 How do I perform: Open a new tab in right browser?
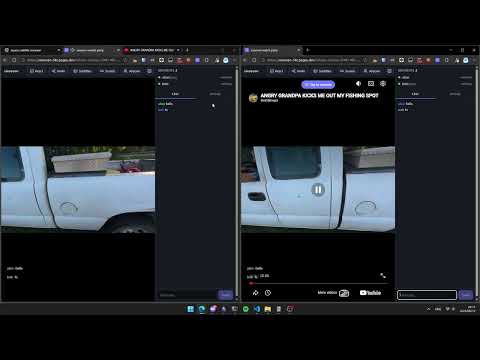coord(308,50)
